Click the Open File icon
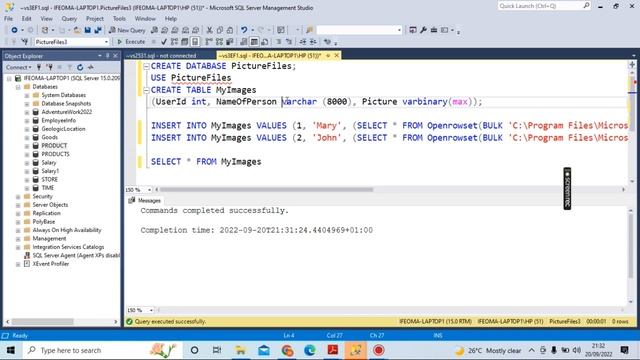Screen dimensions: 640x360 [x=77, y=30]
